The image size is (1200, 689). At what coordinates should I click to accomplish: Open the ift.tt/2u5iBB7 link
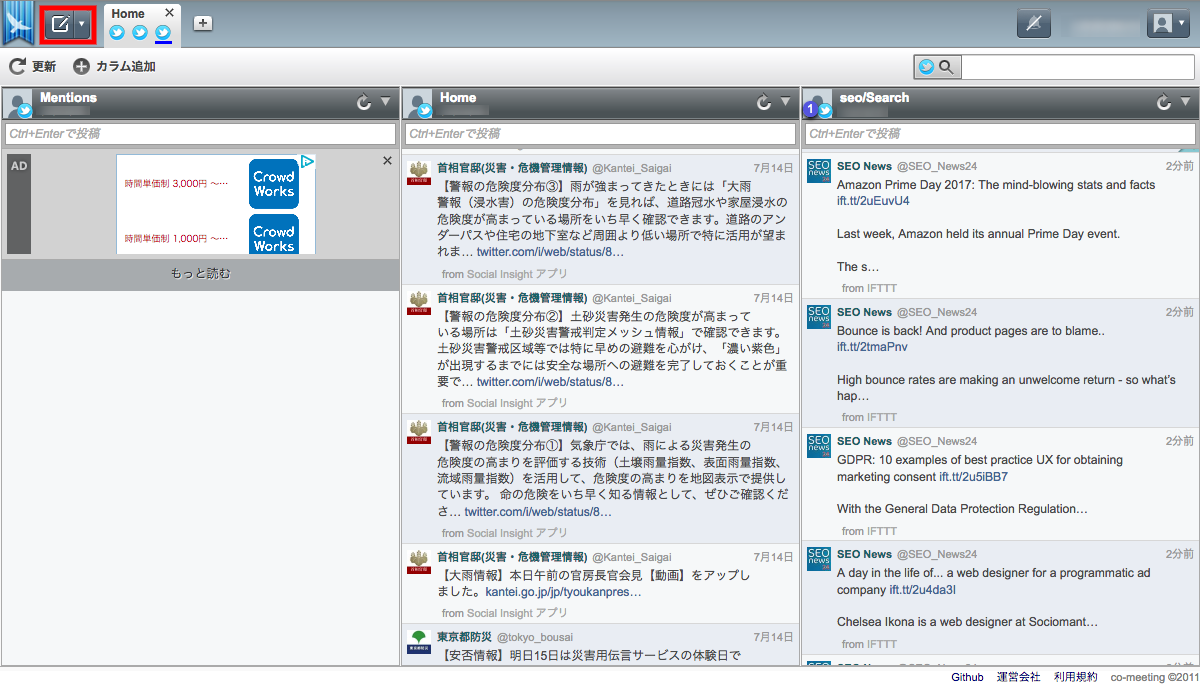click(x=973, y=477)
